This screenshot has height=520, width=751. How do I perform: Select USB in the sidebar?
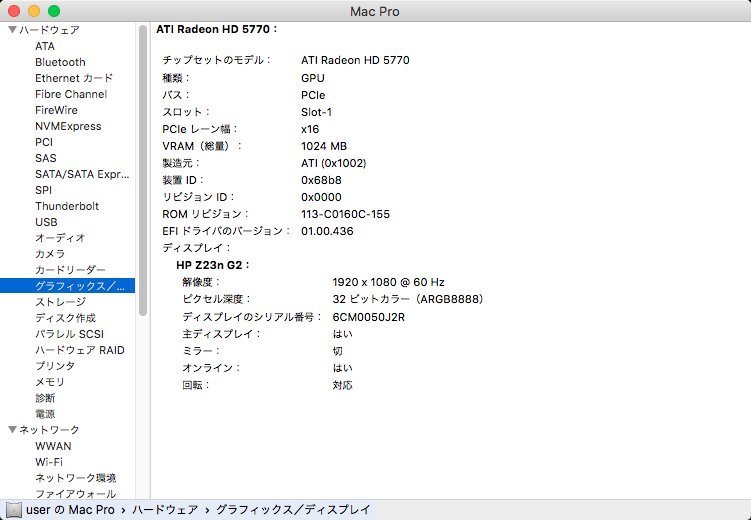click(x=46, y=222)
